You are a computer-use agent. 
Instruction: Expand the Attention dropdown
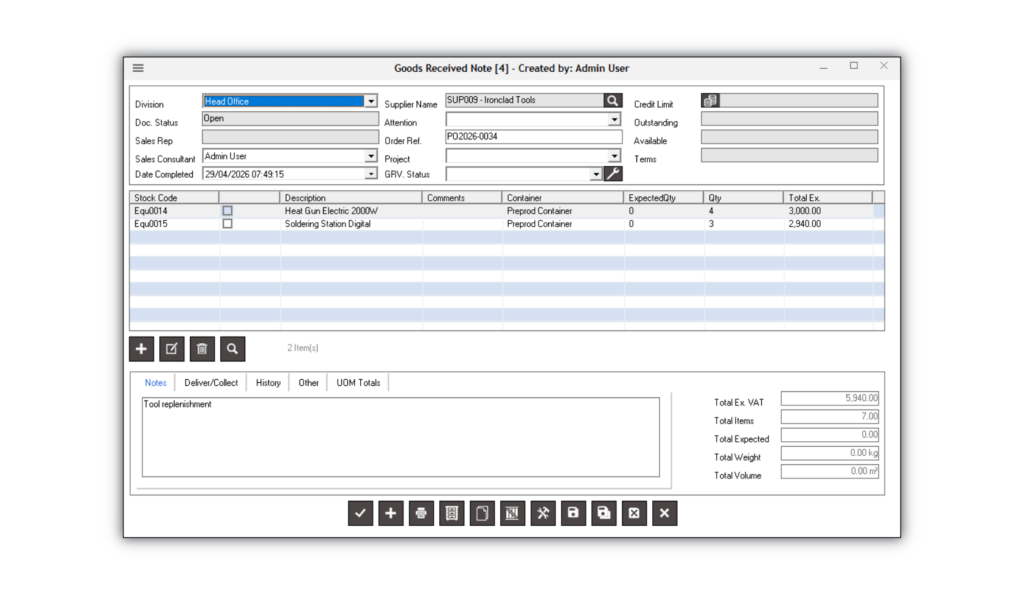pos(615,119)
